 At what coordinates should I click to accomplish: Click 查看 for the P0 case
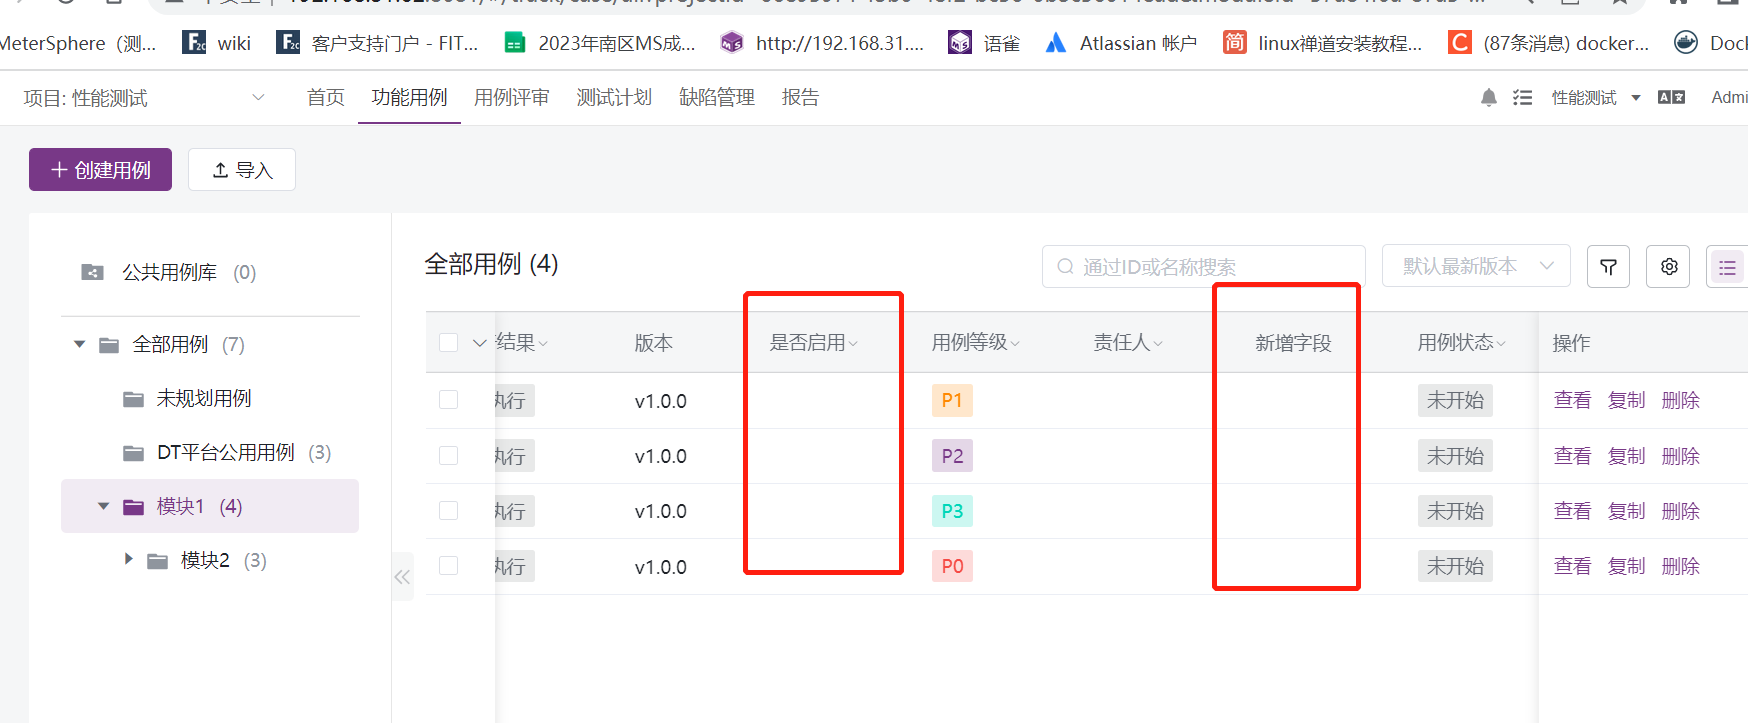[1572, 566]
